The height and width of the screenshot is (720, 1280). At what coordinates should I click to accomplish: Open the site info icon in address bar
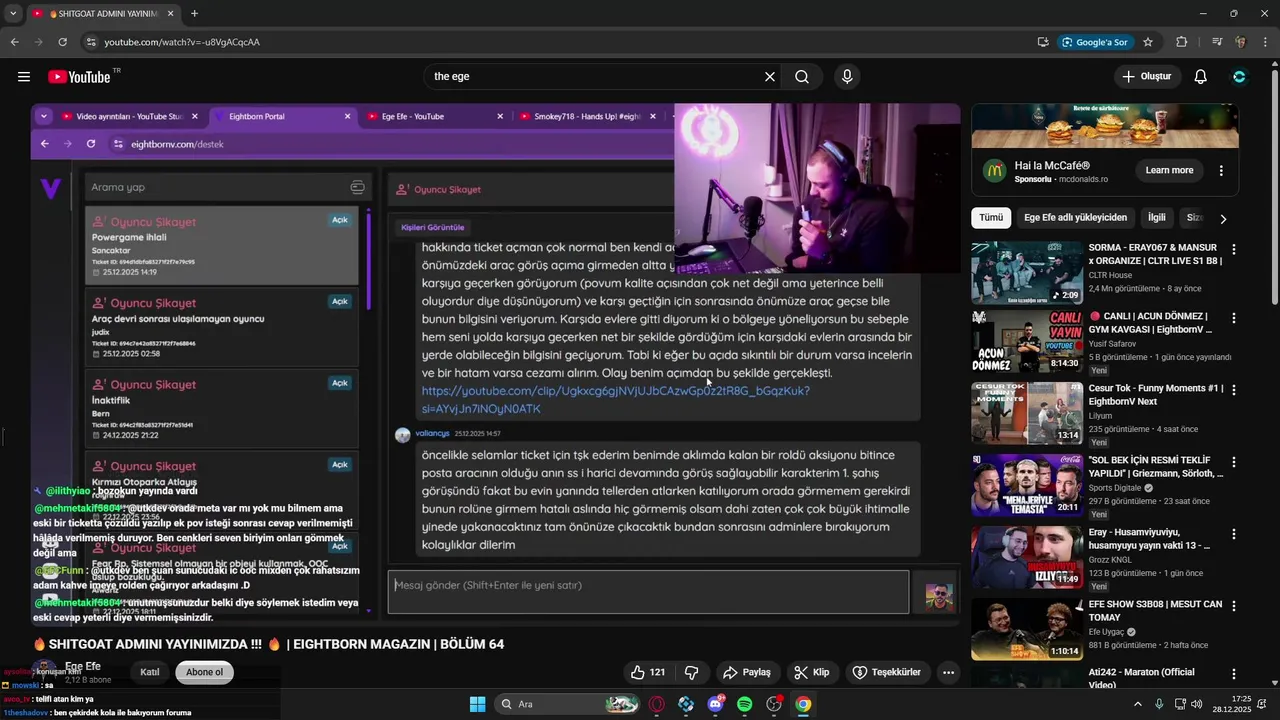(91, 42)
